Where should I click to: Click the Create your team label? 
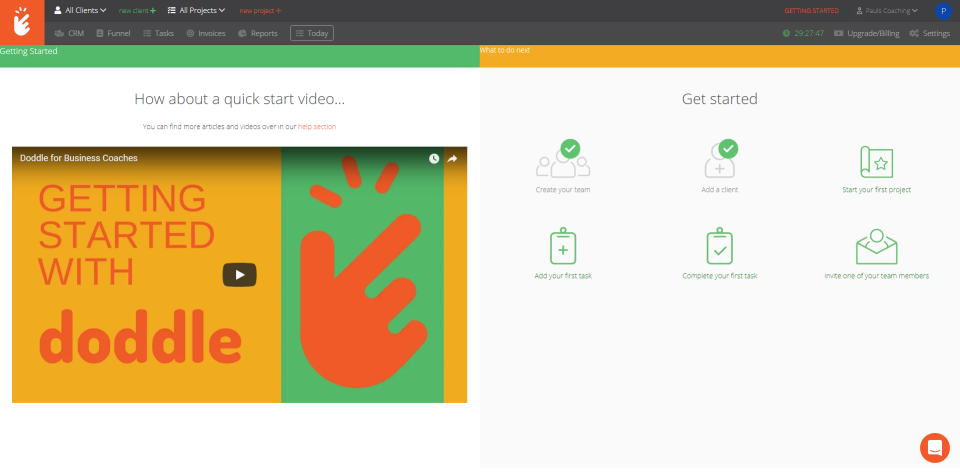[563, 190]
